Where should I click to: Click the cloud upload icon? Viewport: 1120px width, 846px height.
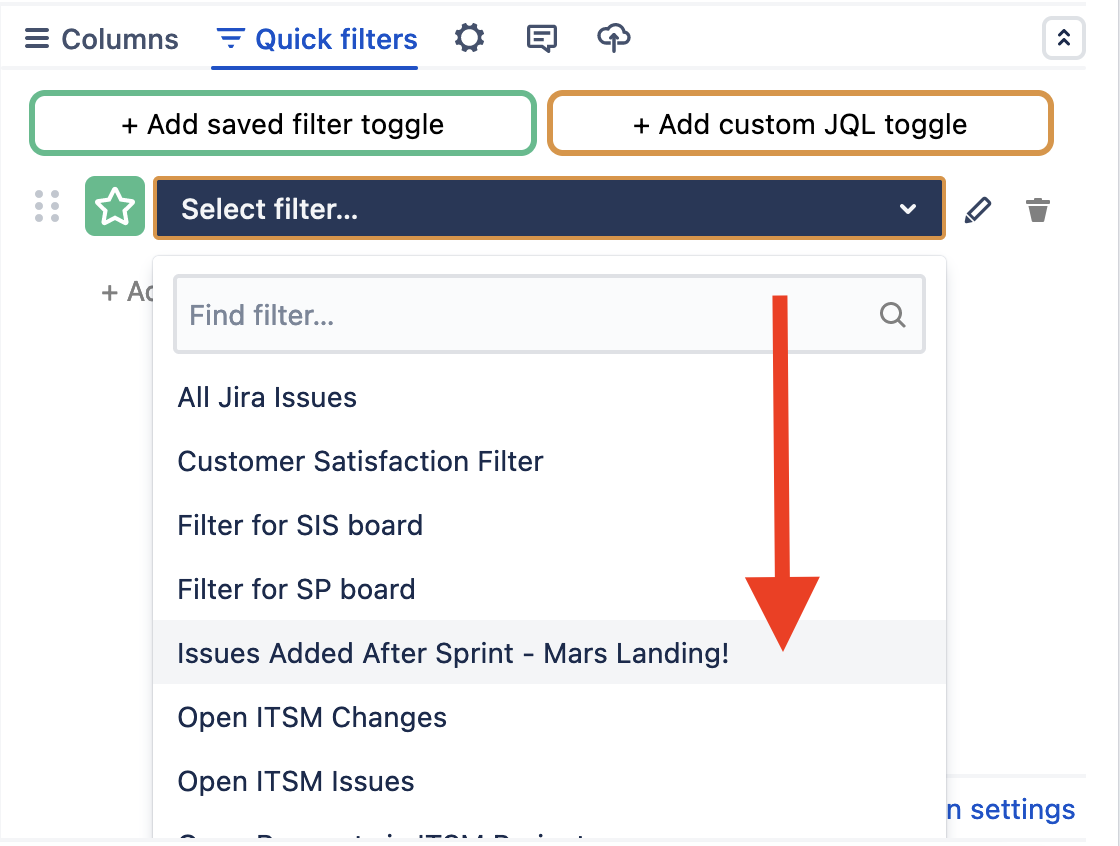613,39
